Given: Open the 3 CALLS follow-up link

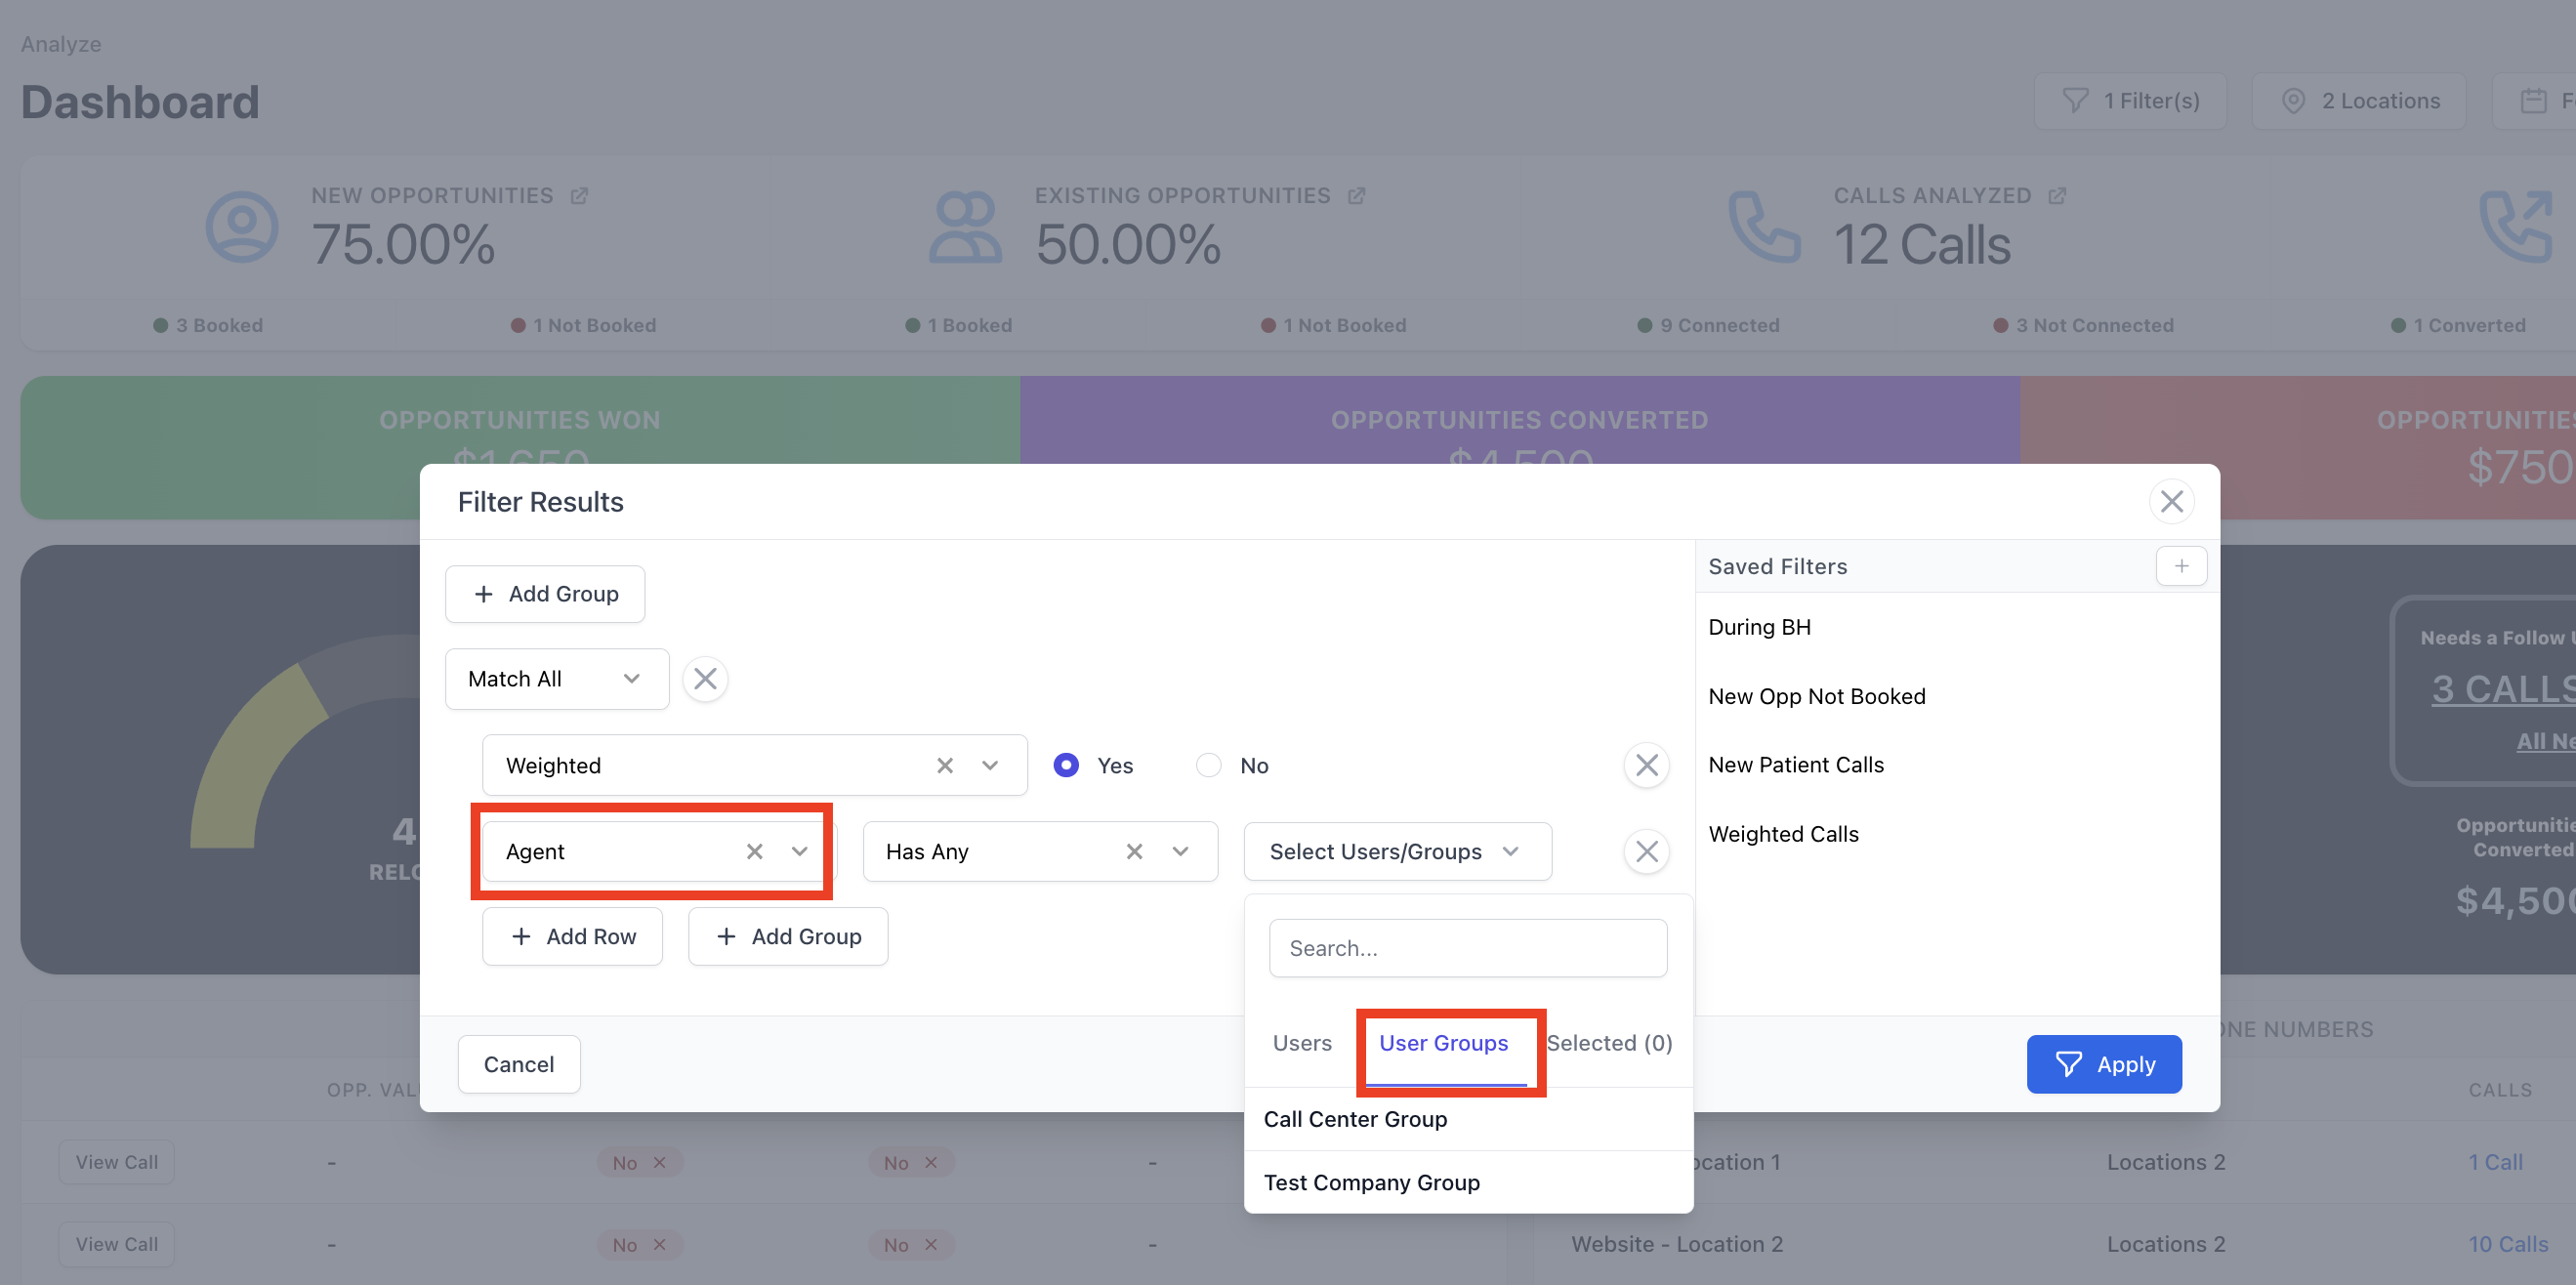Looking at the screenshot, I should 2503,689.
